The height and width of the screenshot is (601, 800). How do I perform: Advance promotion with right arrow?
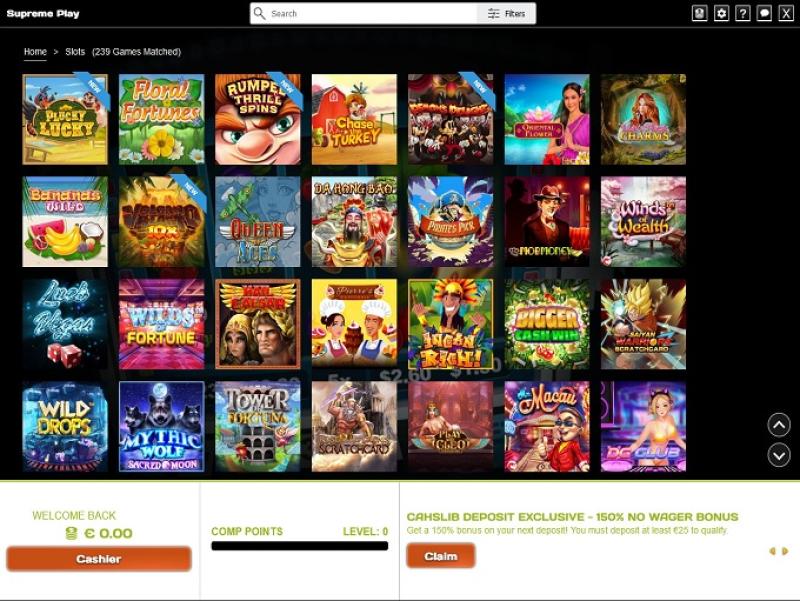(x=785, y=551)
